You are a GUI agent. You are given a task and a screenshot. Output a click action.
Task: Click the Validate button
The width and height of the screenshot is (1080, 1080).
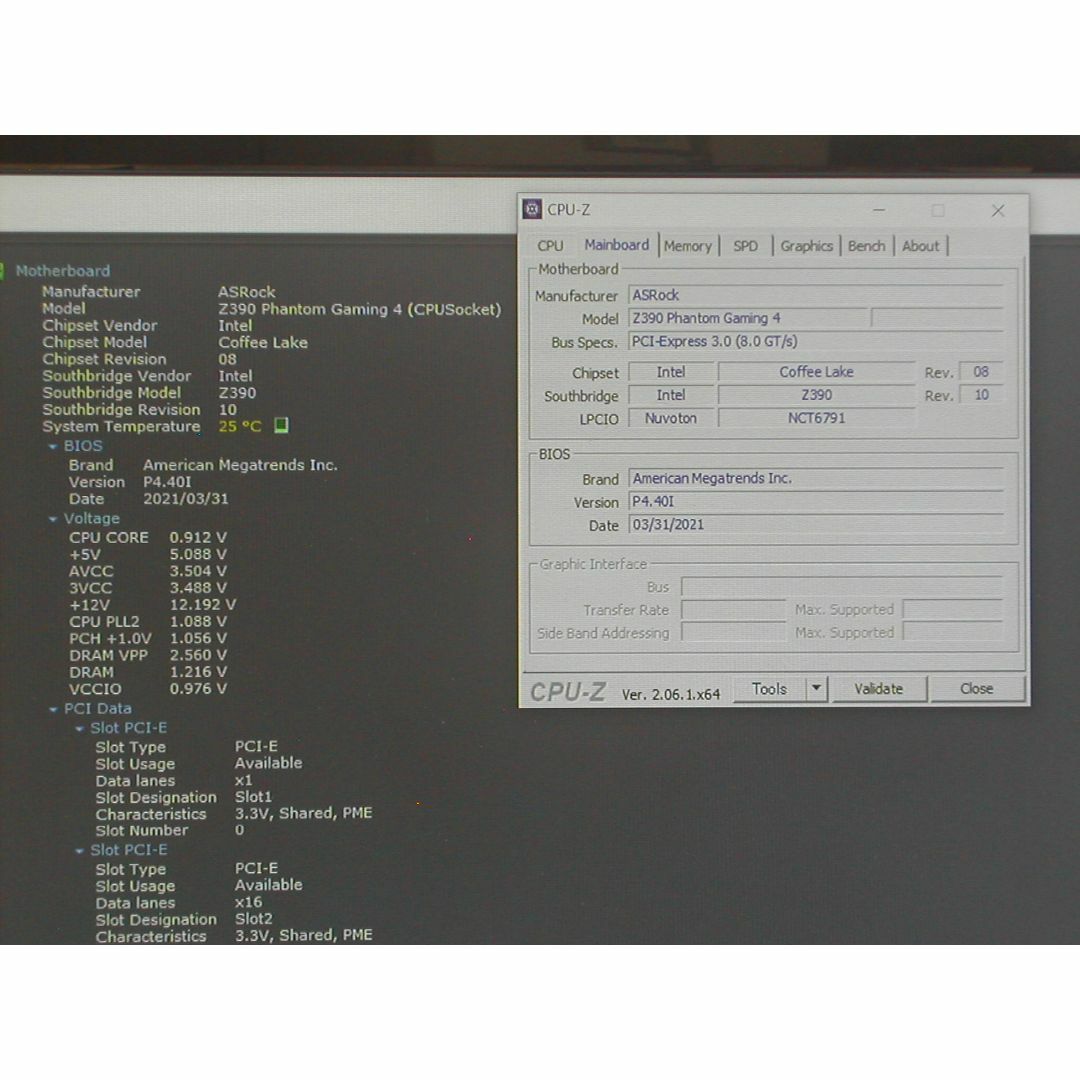point(879,689)
